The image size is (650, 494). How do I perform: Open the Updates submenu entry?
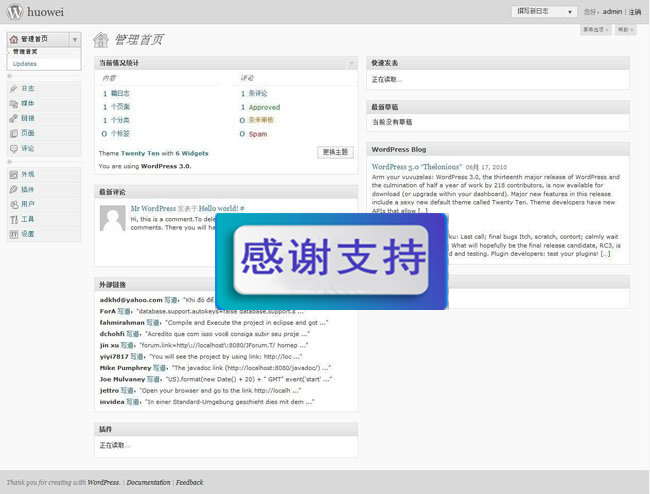pos(24,64)
